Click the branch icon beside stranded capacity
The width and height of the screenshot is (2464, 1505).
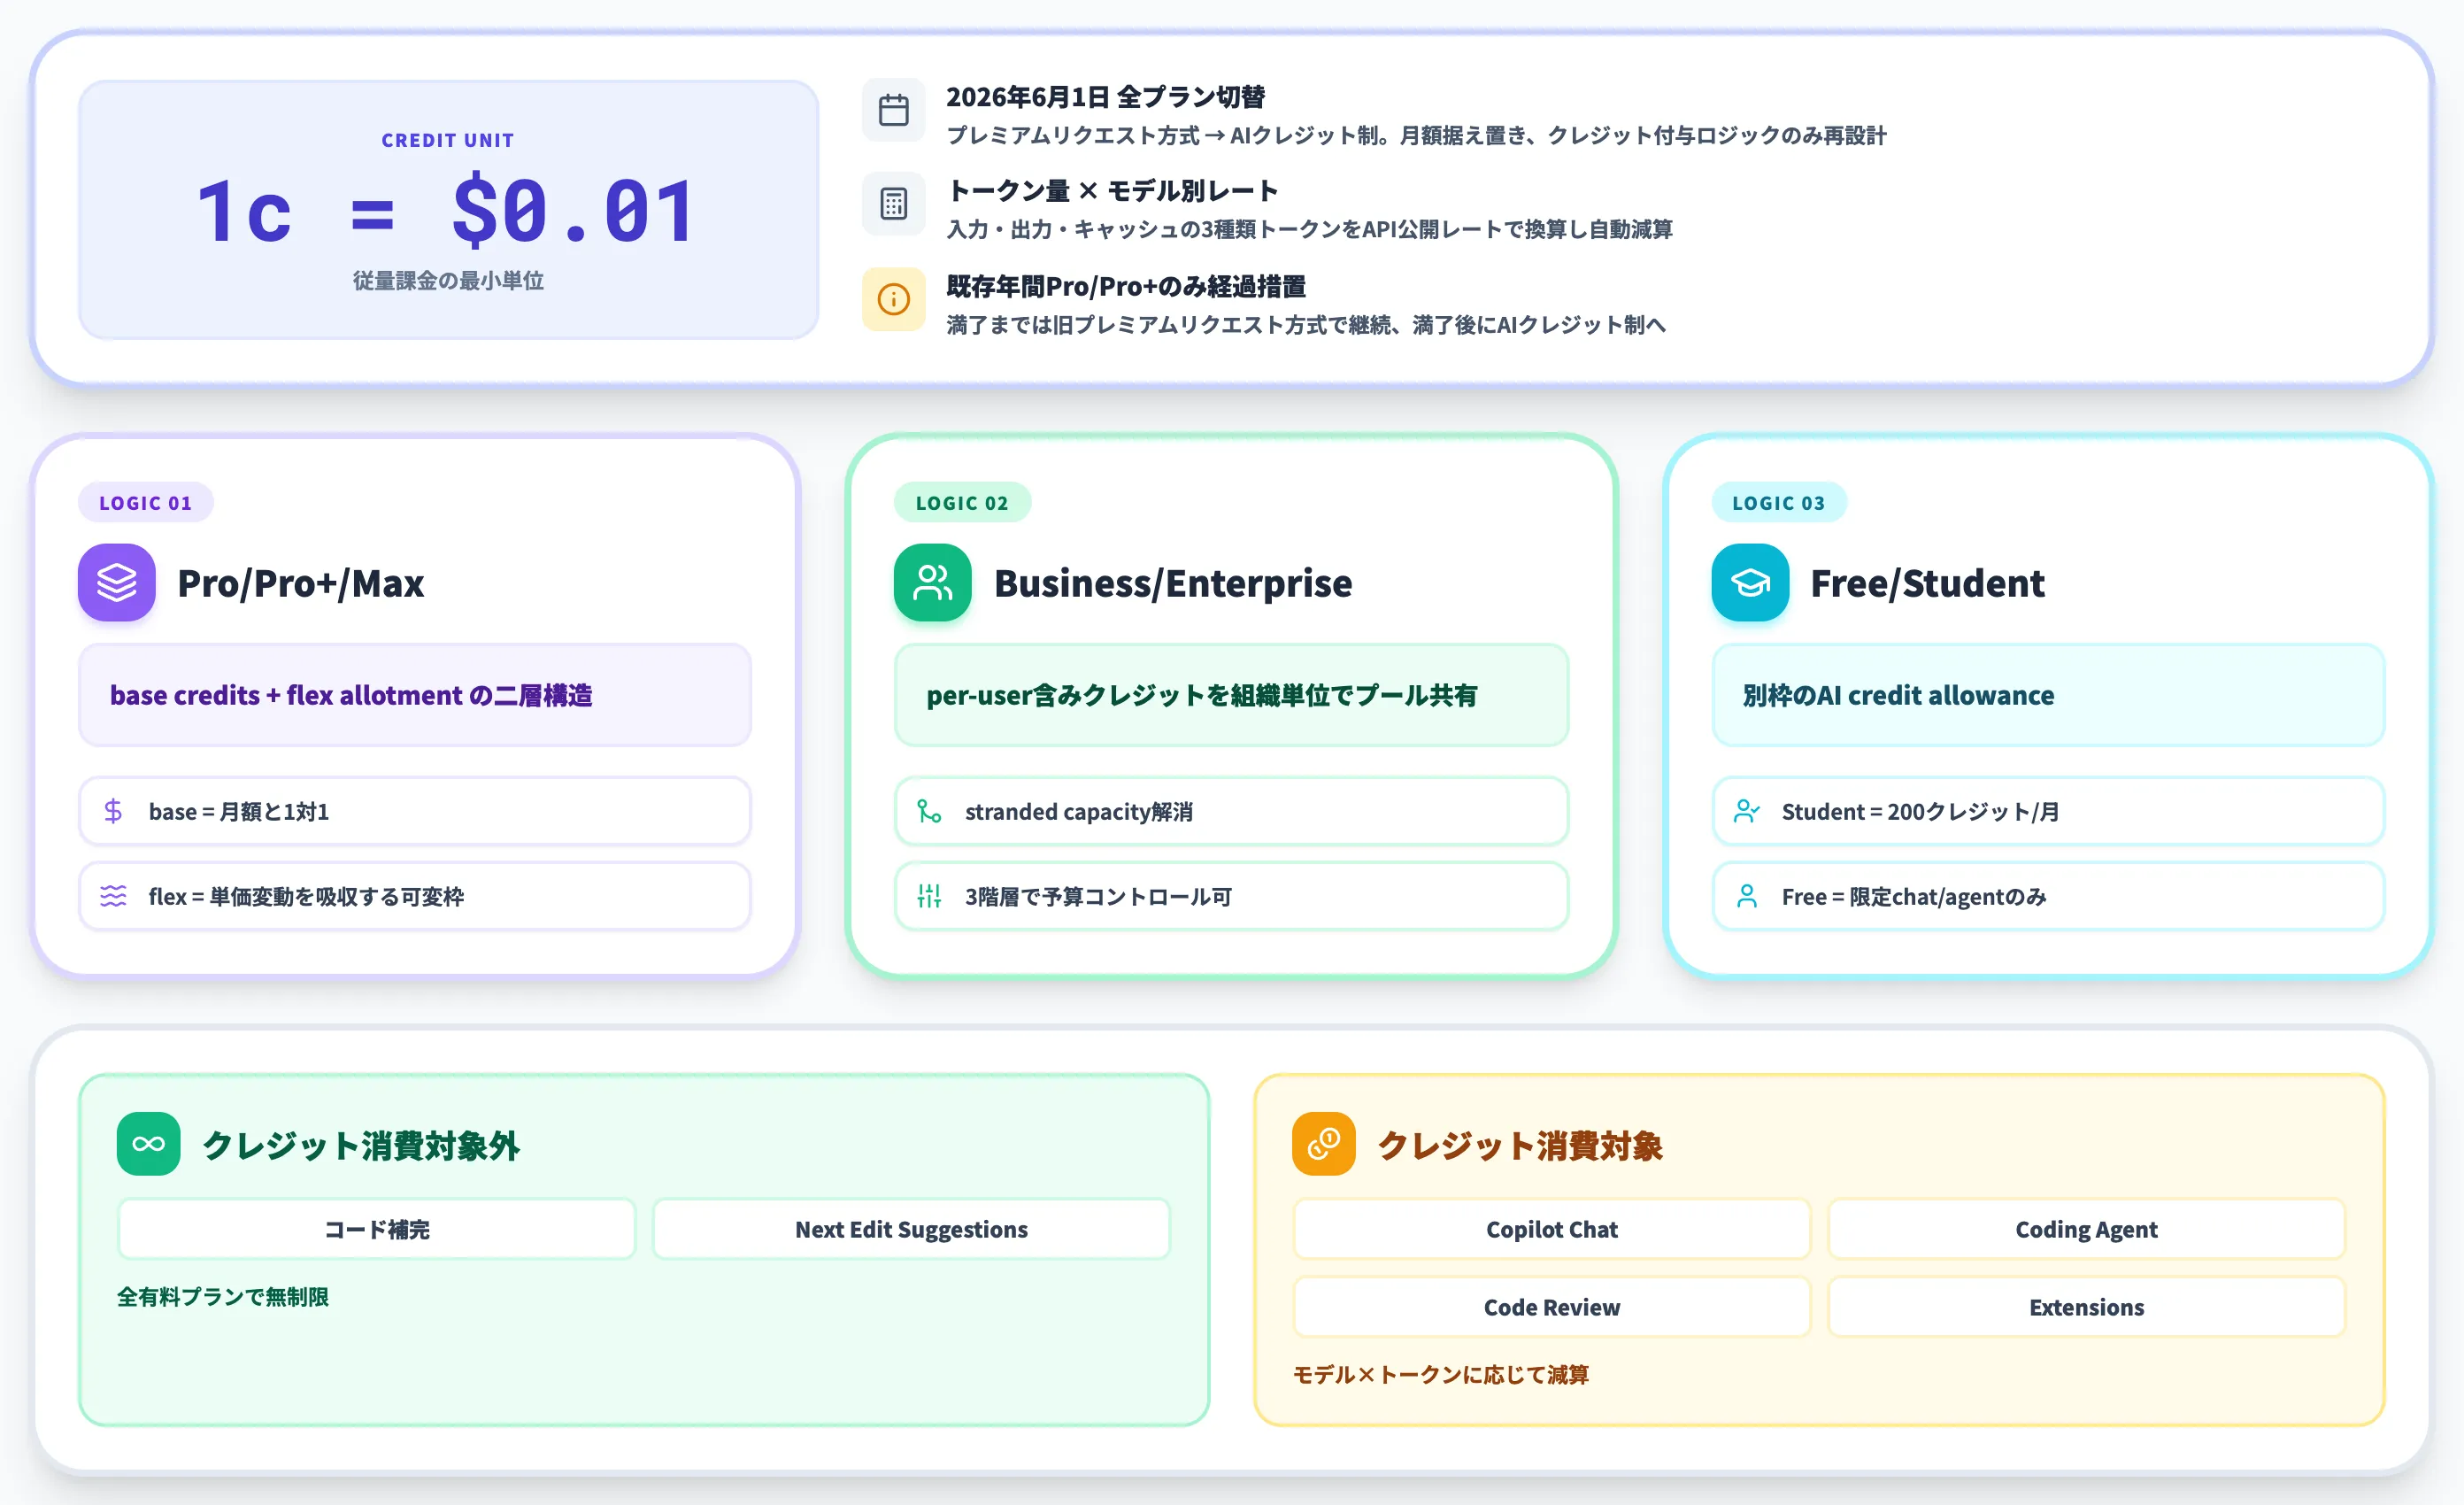click(930, 811)
